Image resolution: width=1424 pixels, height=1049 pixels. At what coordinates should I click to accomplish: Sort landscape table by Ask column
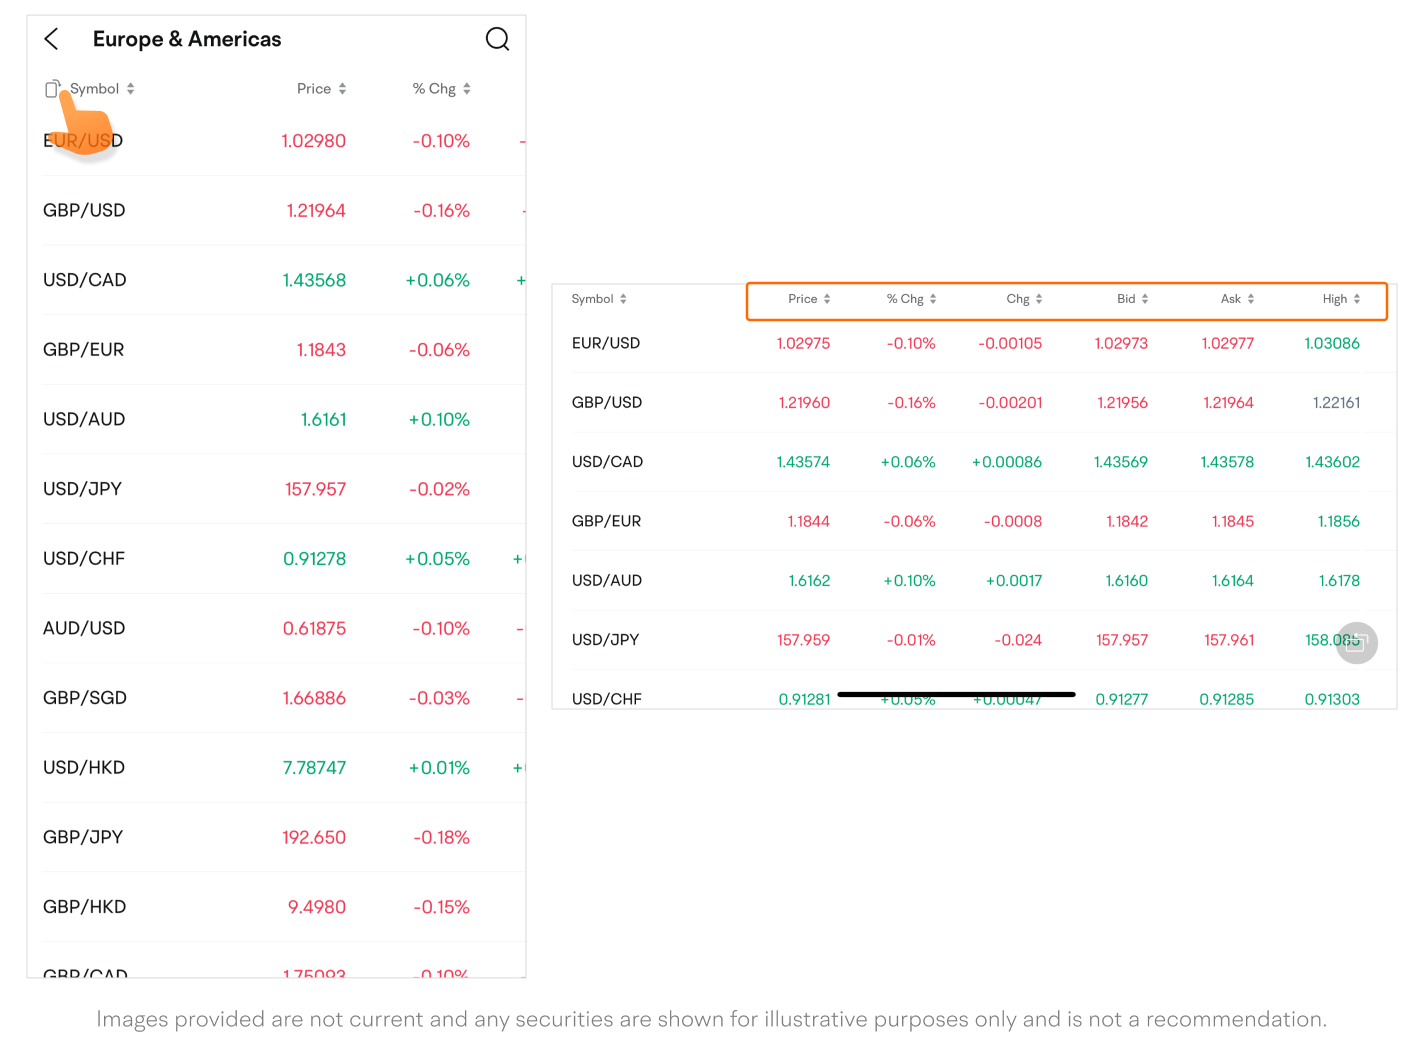(x=1237, y=299)
